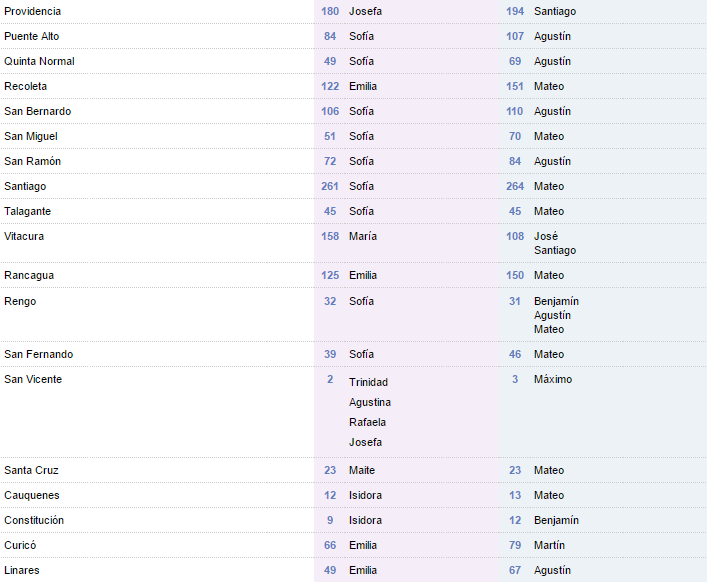This screenshot has width=707, height=582.
Task: Select boy count 194 in Providencia row
Action: (x=515, y=11)
